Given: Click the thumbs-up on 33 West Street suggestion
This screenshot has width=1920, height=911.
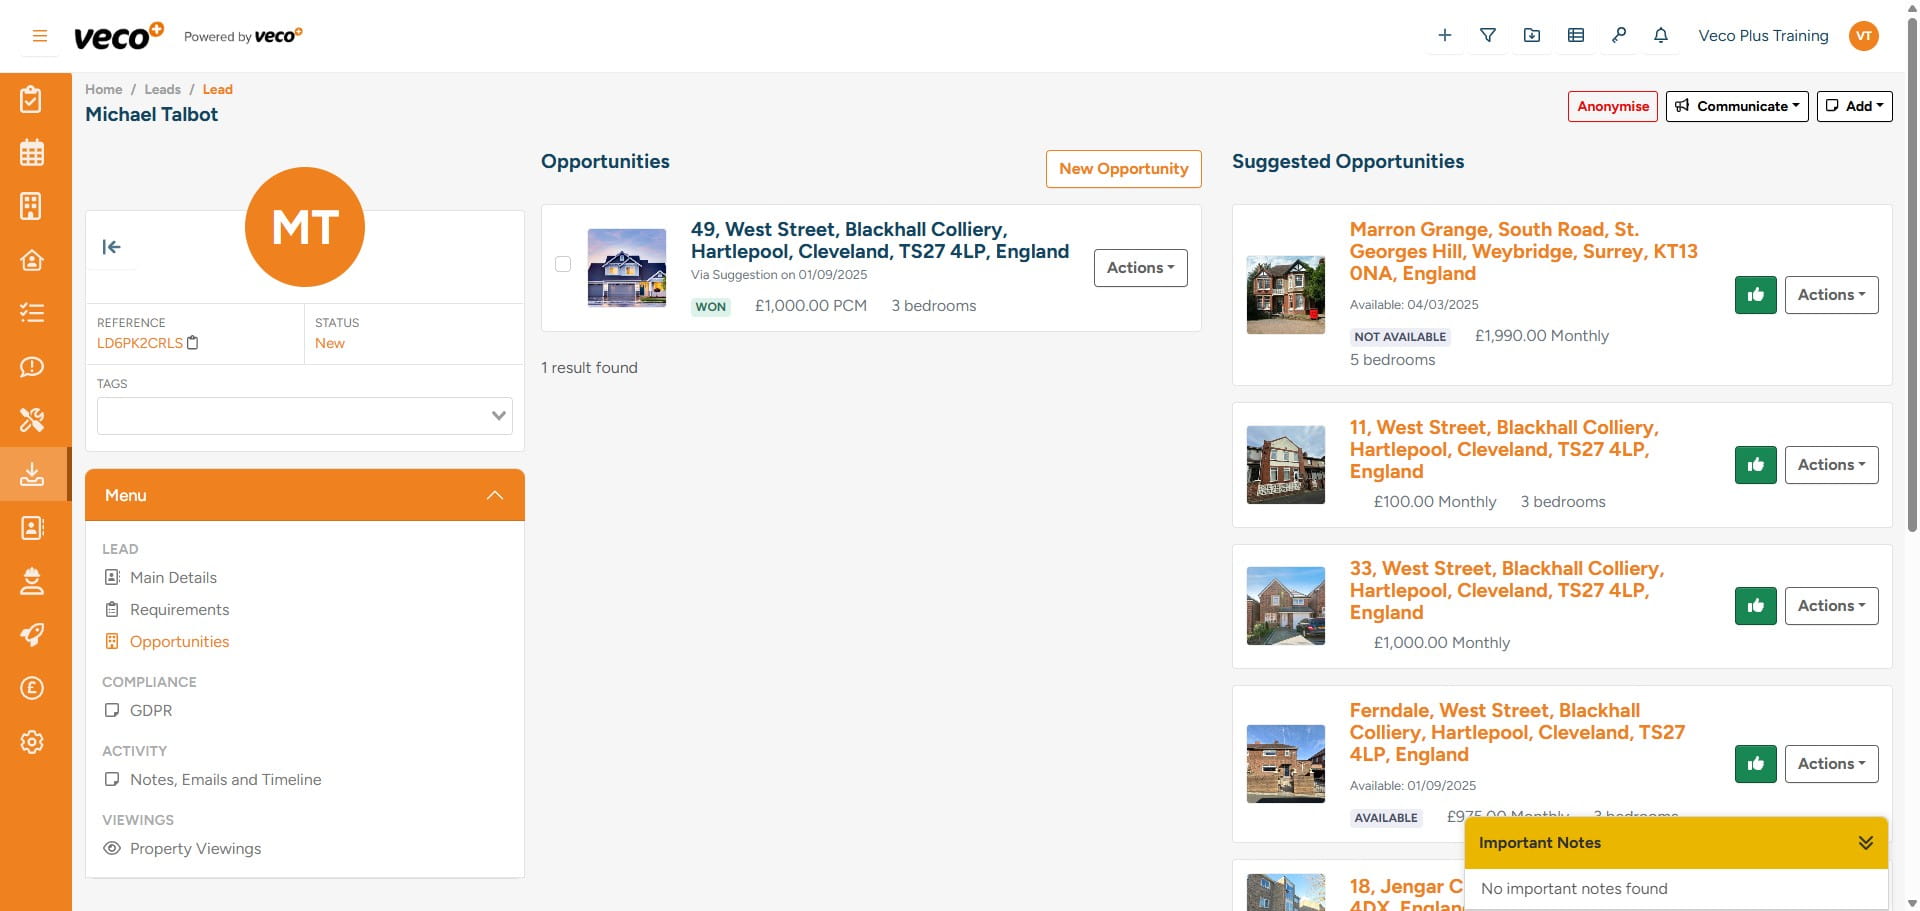Looking at the screenshot, I should 1755,605.
